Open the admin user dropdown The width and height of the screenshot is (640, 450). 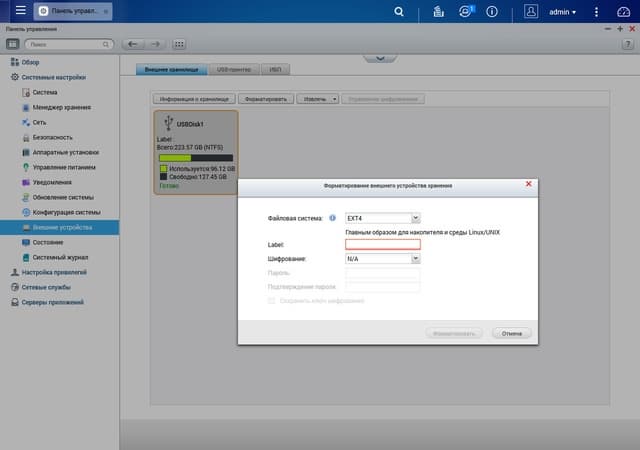click(x=562, y=12)
